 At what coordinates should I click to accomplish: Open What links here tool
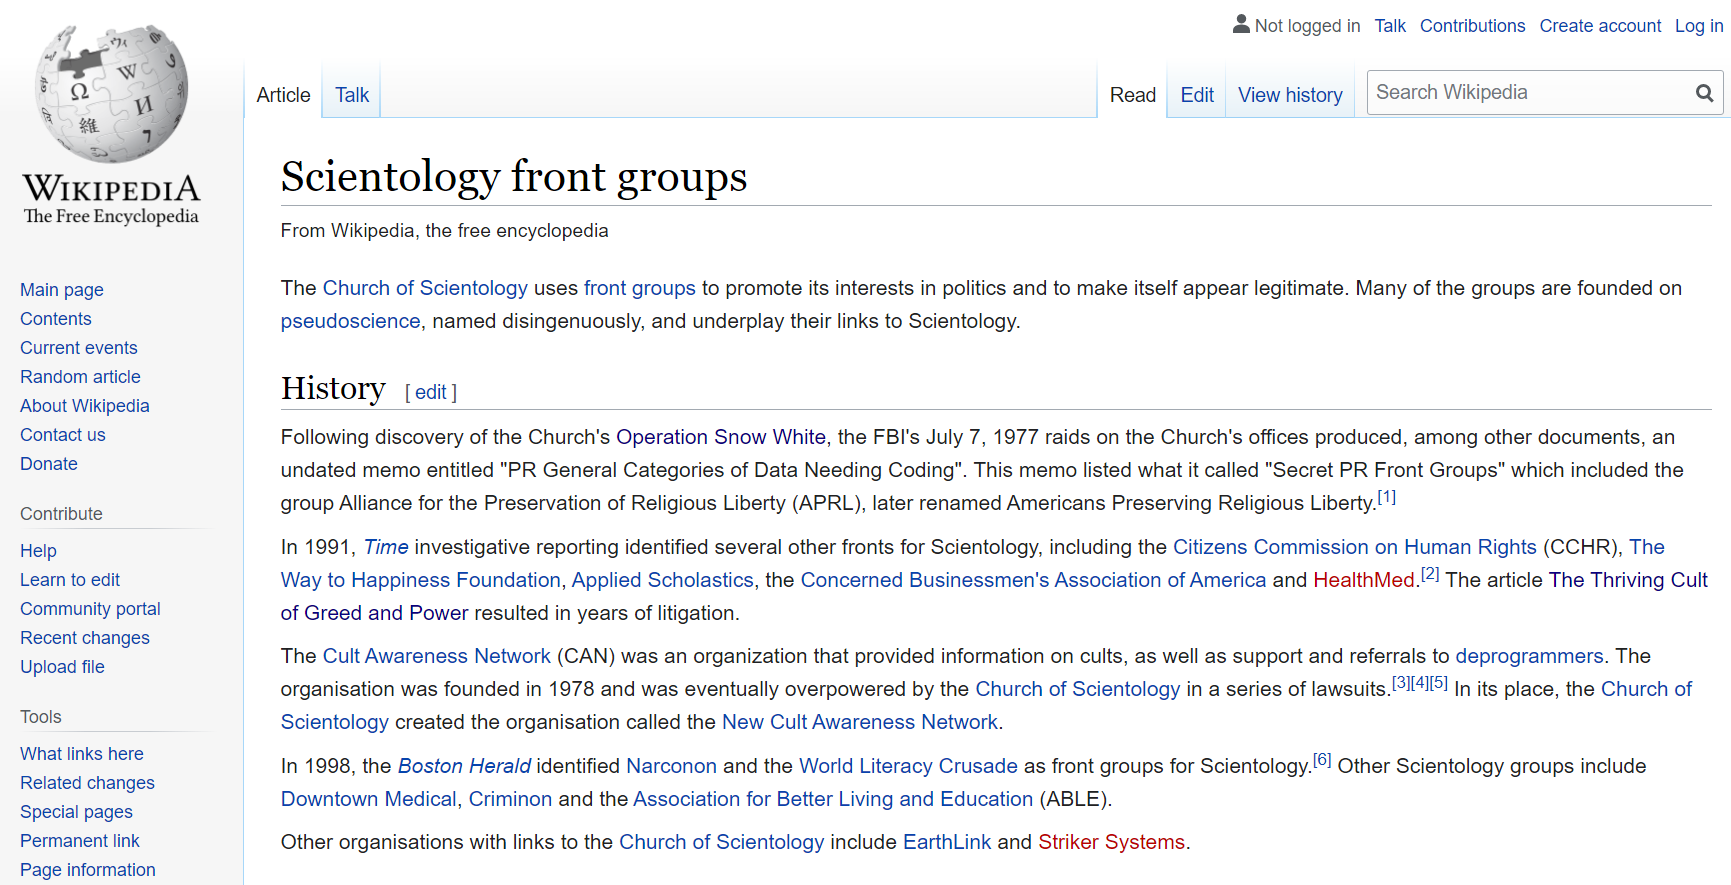(82, 754)
